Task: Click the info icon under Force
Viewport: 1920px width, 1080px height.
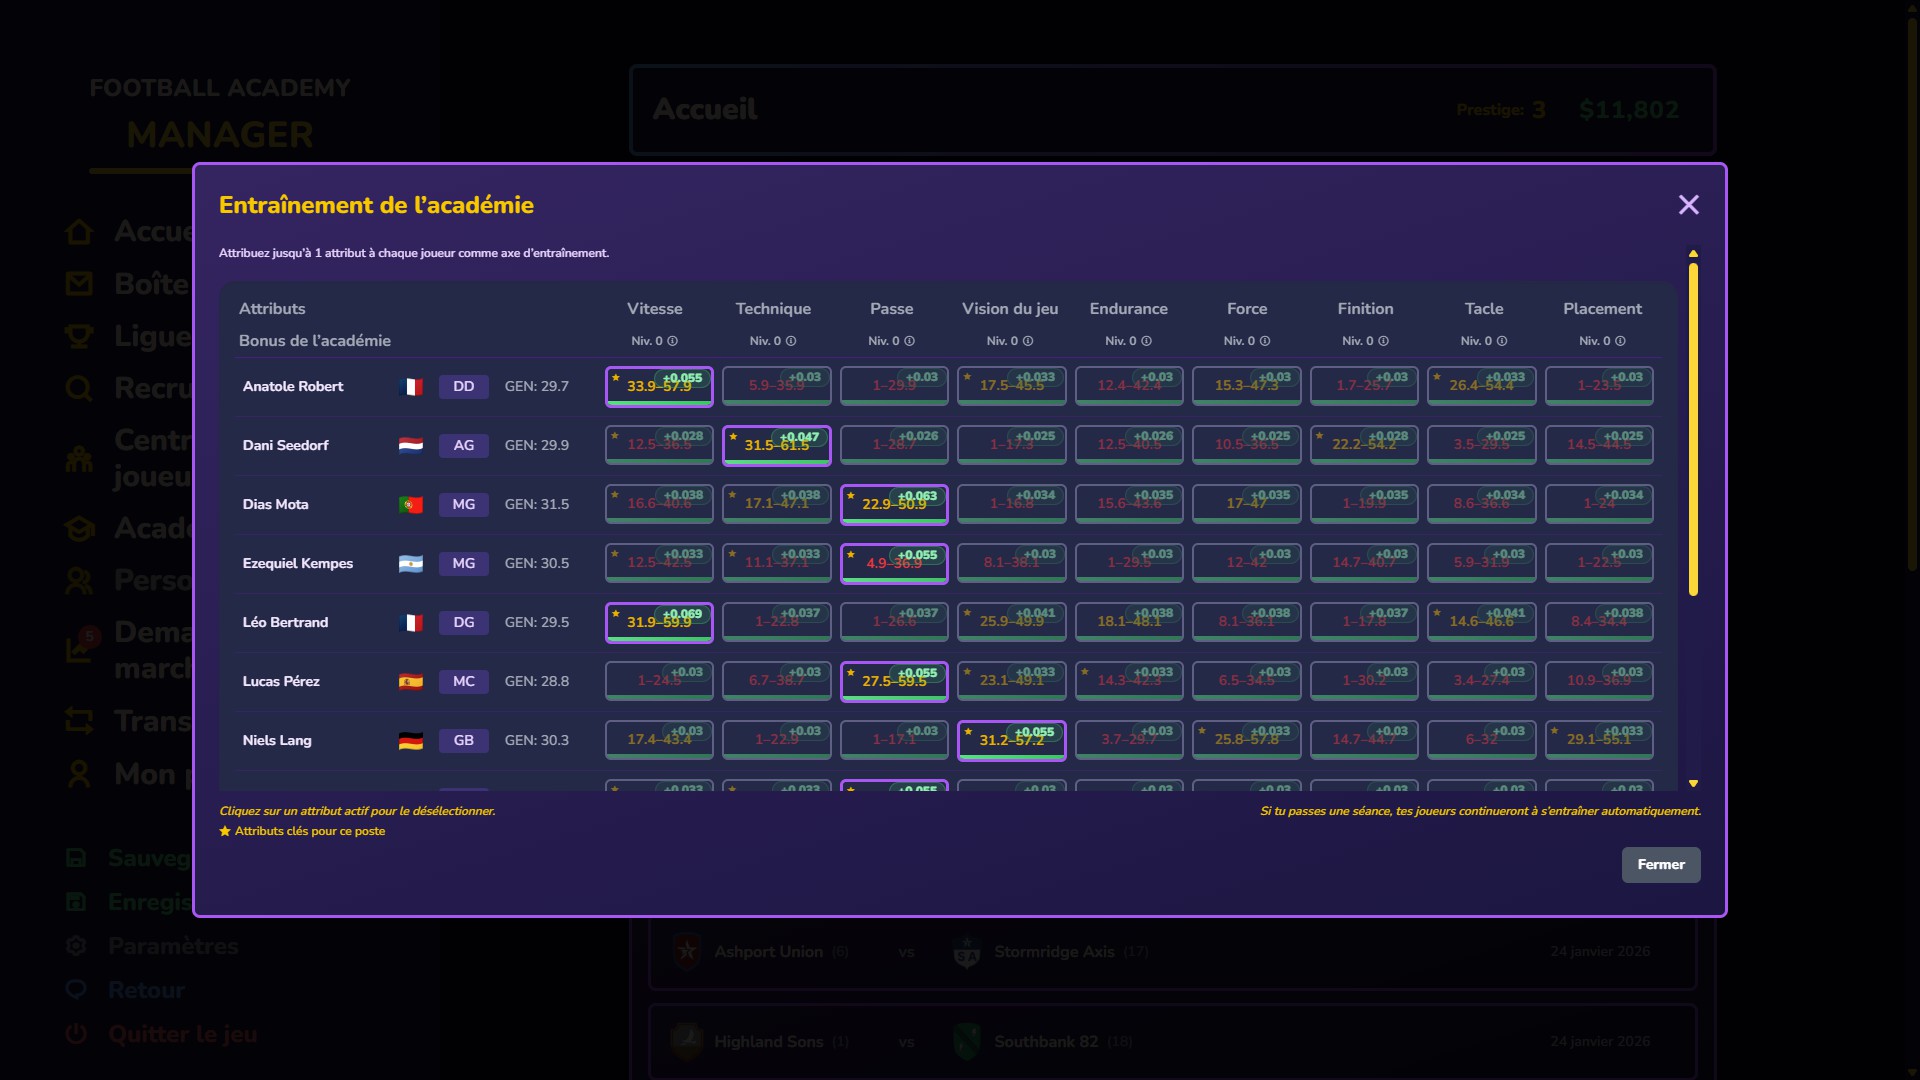Action: tap(1265, 341)
